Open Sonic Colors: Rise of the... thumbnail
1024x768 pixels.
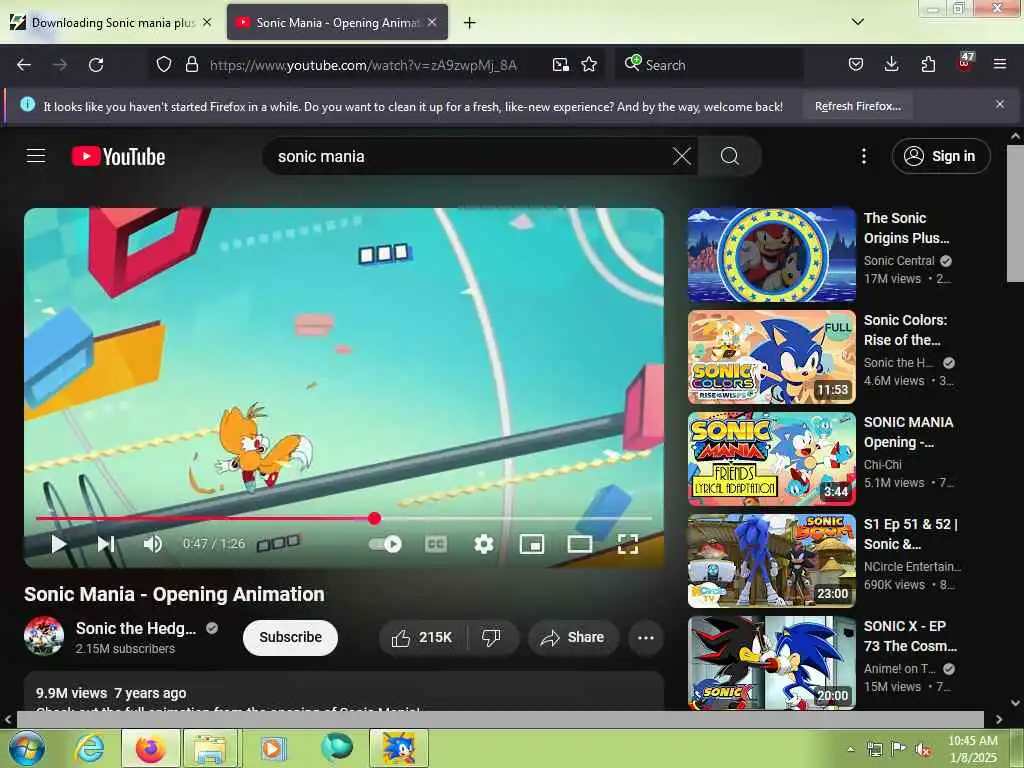771,357
